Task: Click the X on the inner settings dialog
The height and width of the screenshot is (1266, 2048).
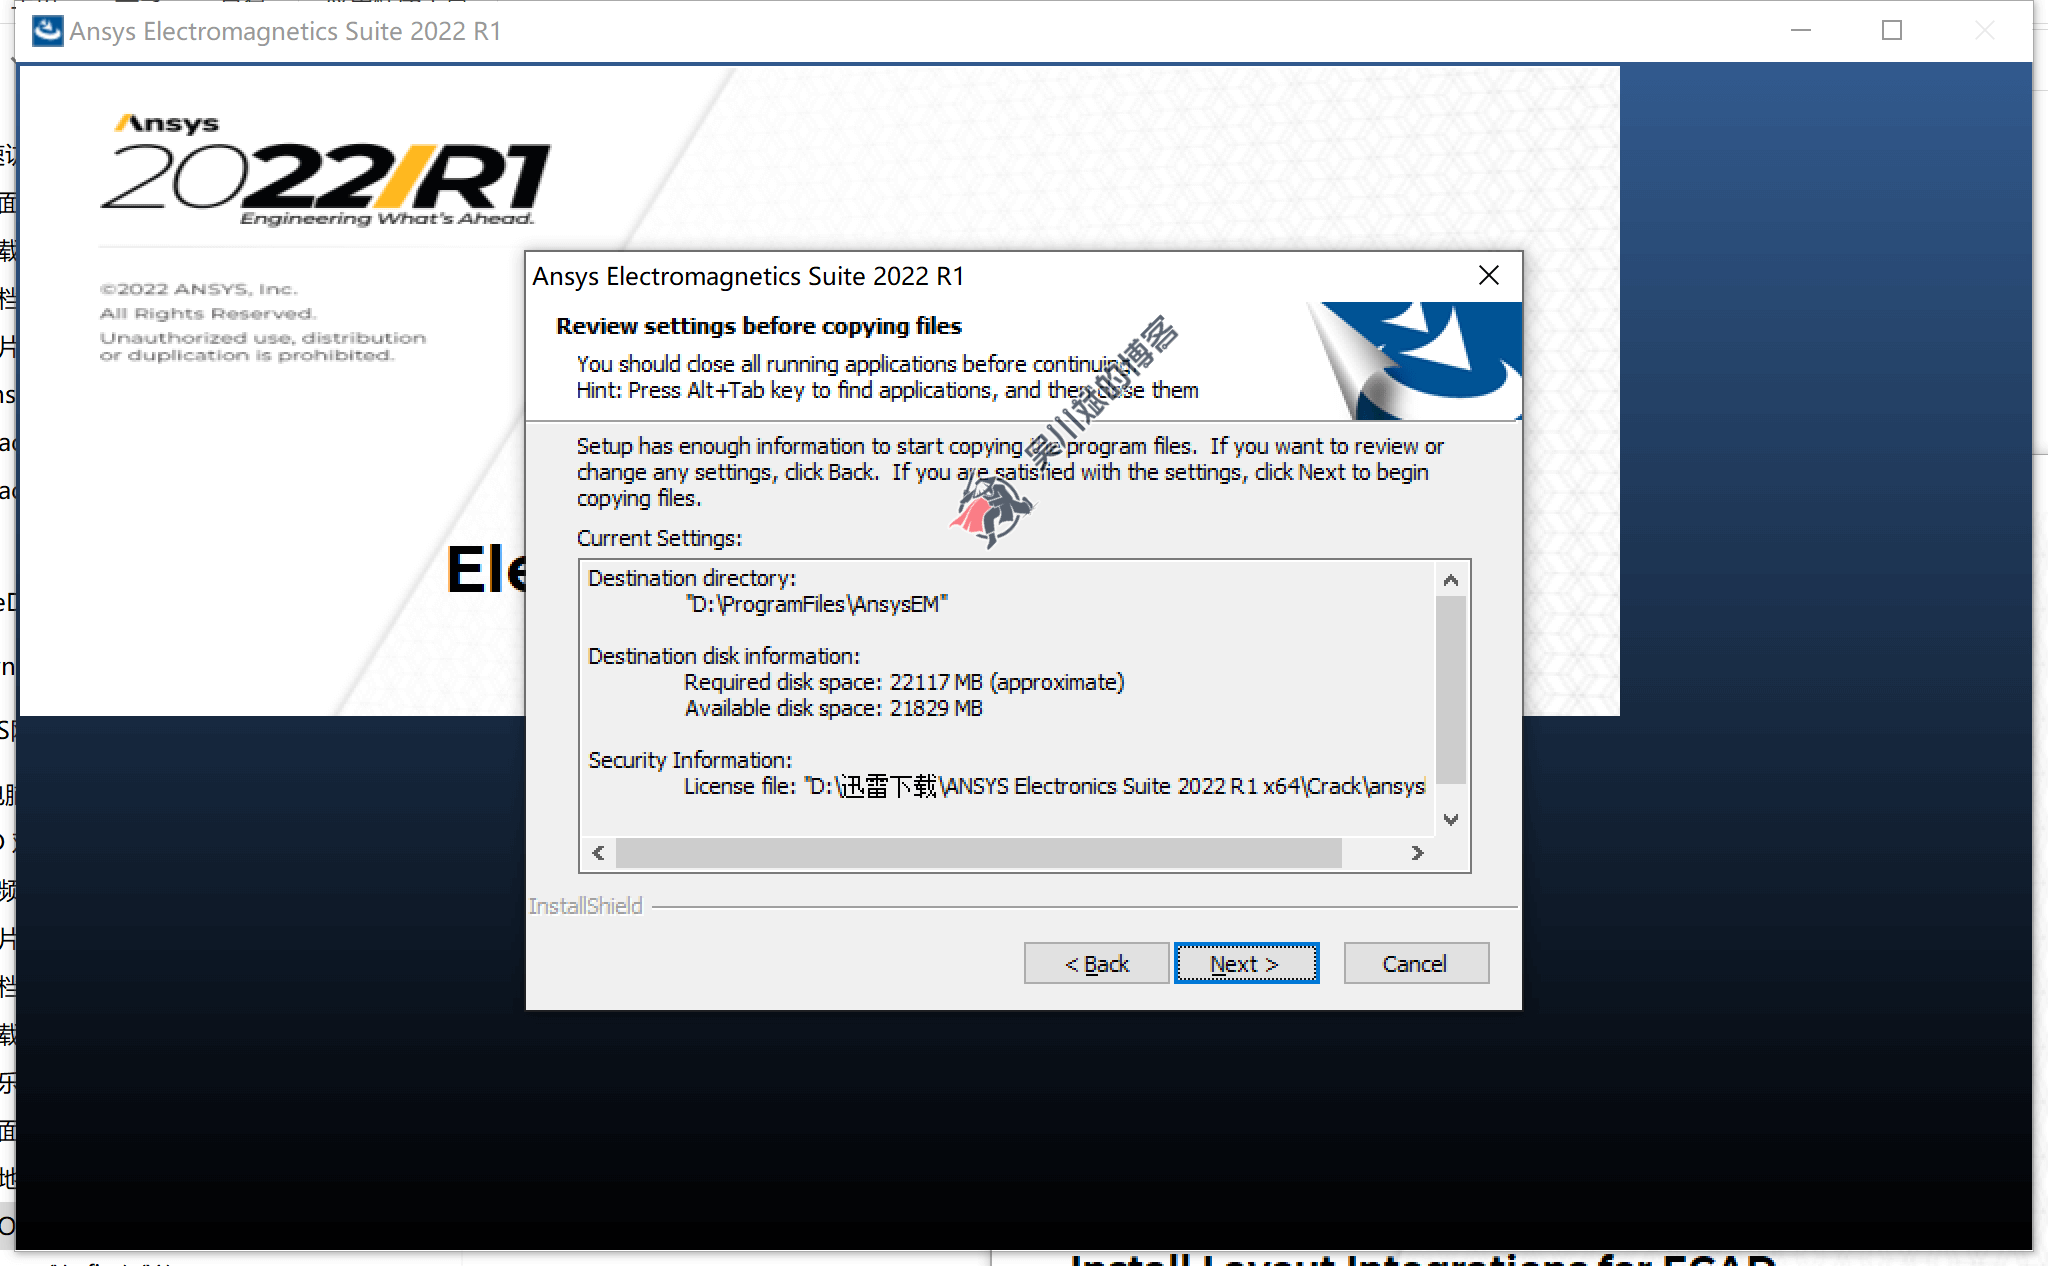Action: 1489,275
